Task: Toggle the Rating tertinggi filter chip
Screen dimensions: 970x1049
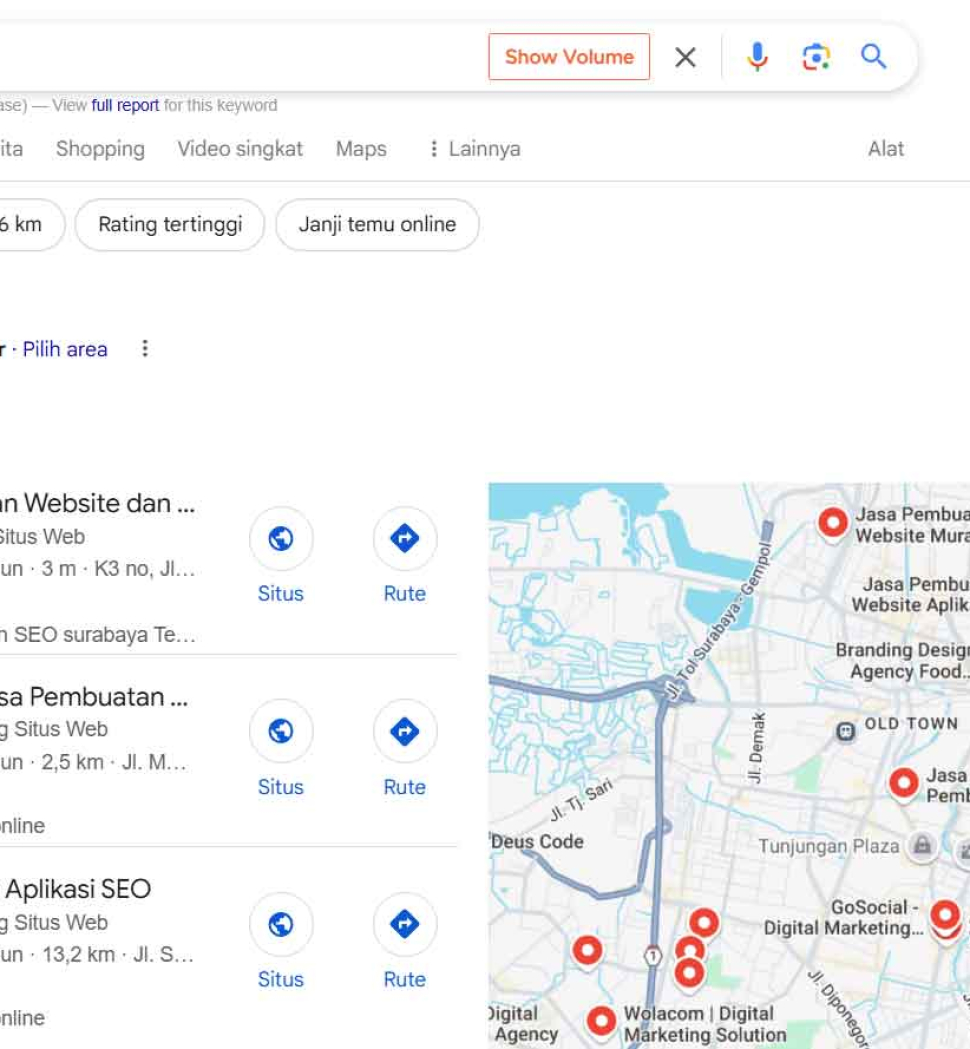Action: click(169, 224)
